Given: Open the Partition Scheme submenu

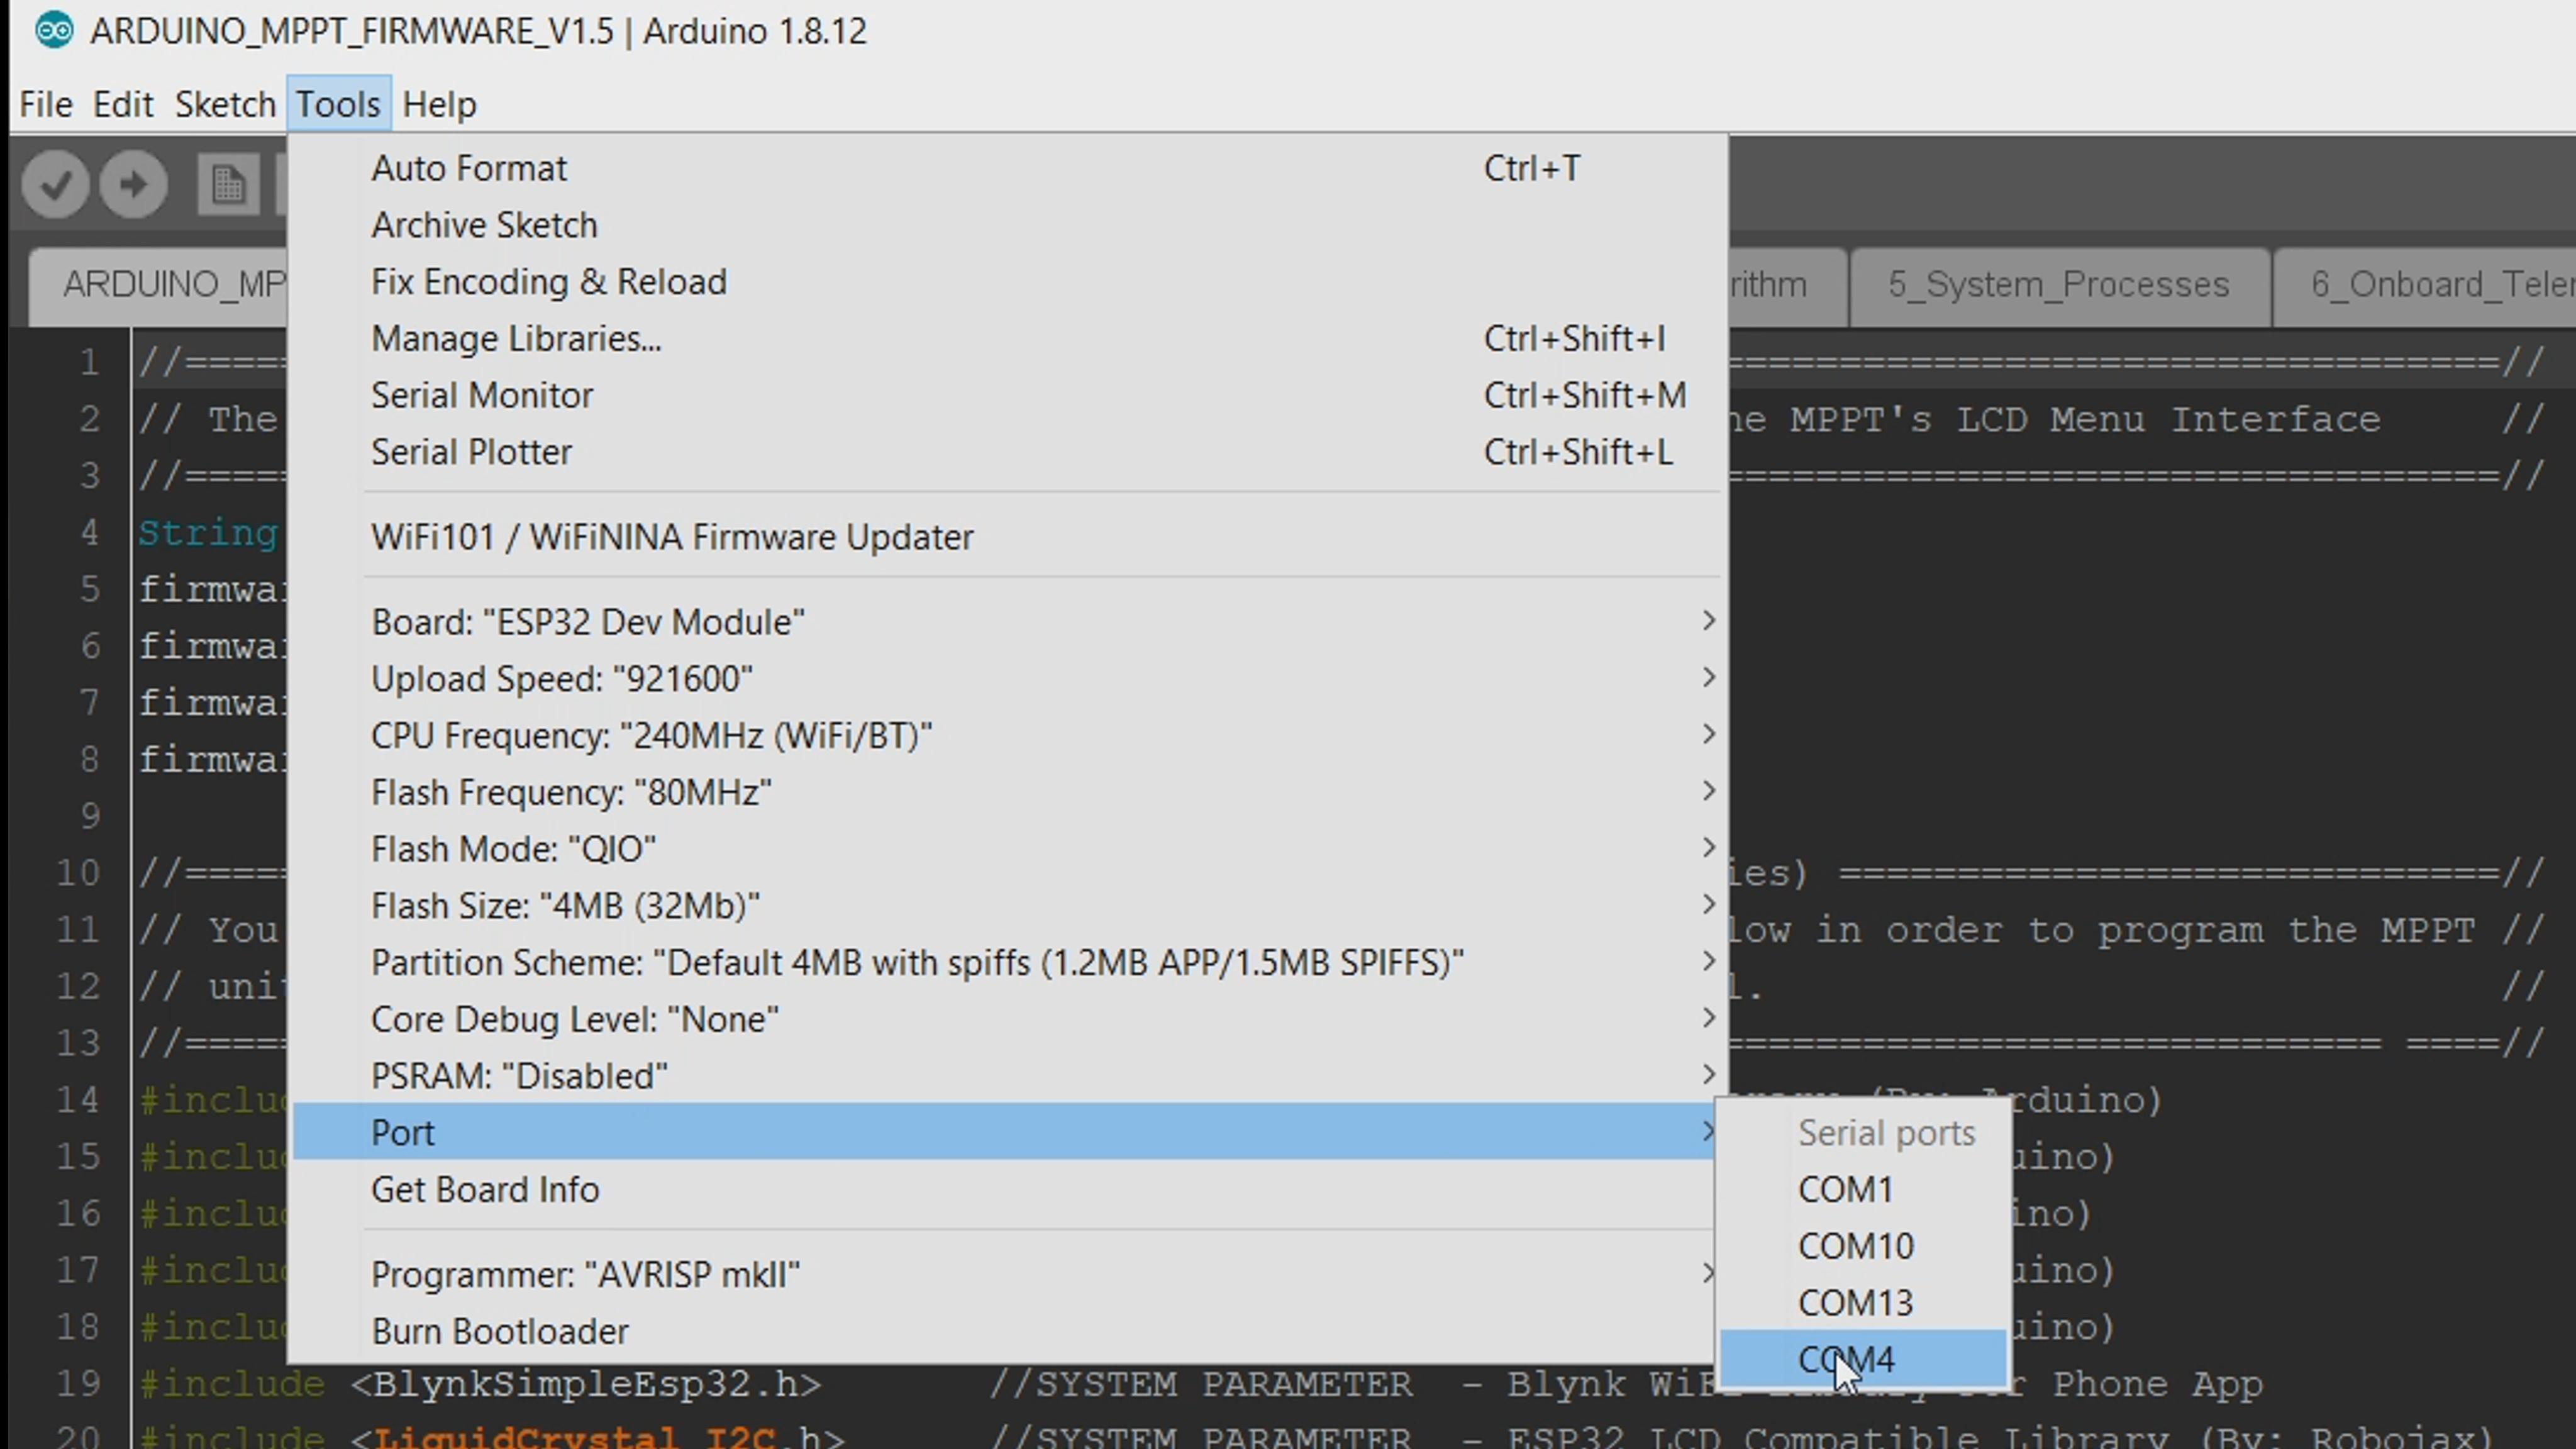Looking at the screenshot, I should click(x=916, y=963).
